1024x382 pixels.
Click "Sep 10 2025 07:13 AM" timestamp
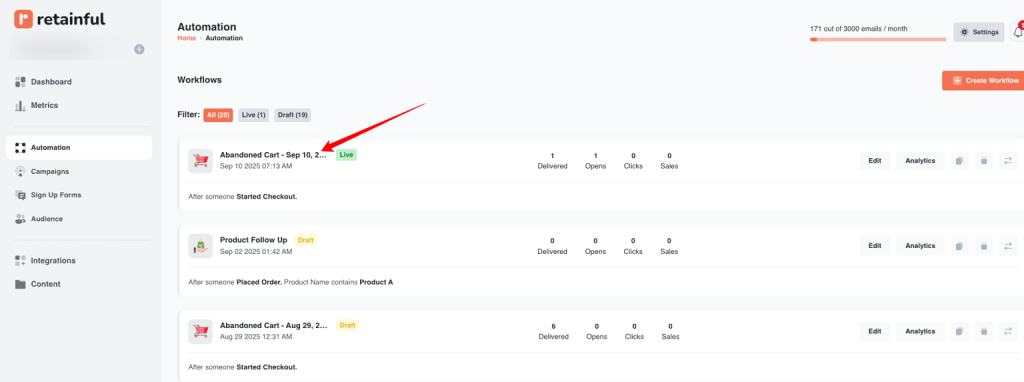point(256,166)
